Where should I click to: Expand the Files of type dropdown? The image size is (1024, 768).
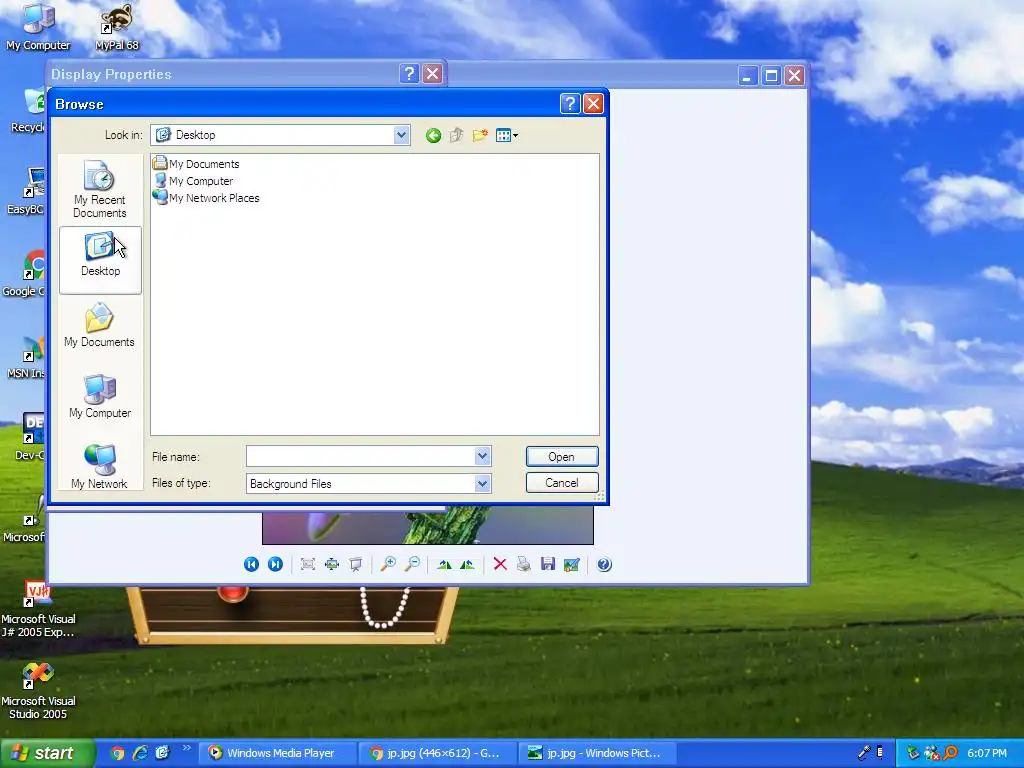pyautogui.click(x=482, y=483)
